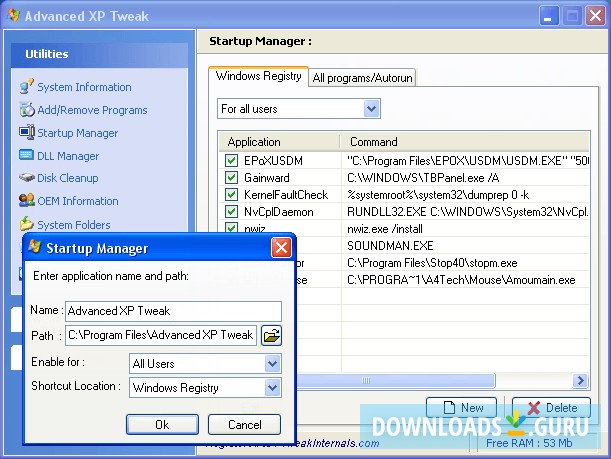Screen dimensions: 611x459
Task: Open the Enable for All Users dropdown
Action: tap(273, 364)
